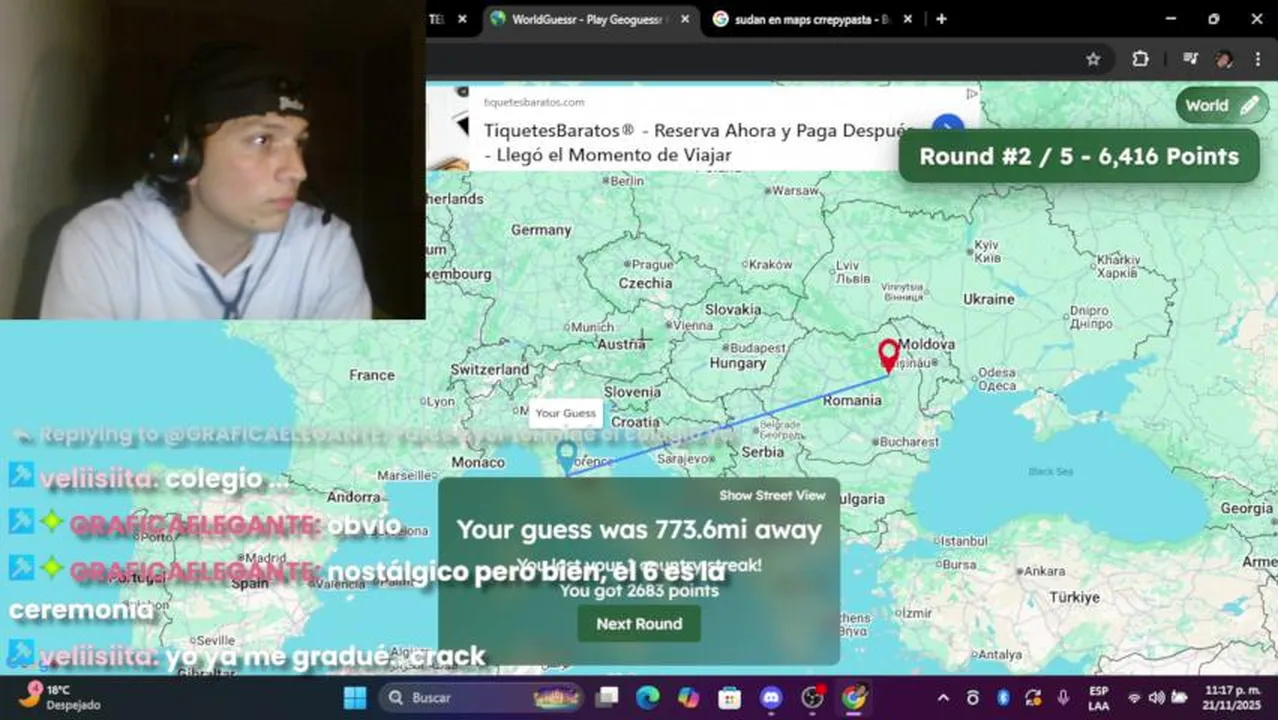The width and height of the screenshot is (1278, 720).
Task: Bookmark this page with the star icon
Action: pyautogui.click(x=1093, y=59)
